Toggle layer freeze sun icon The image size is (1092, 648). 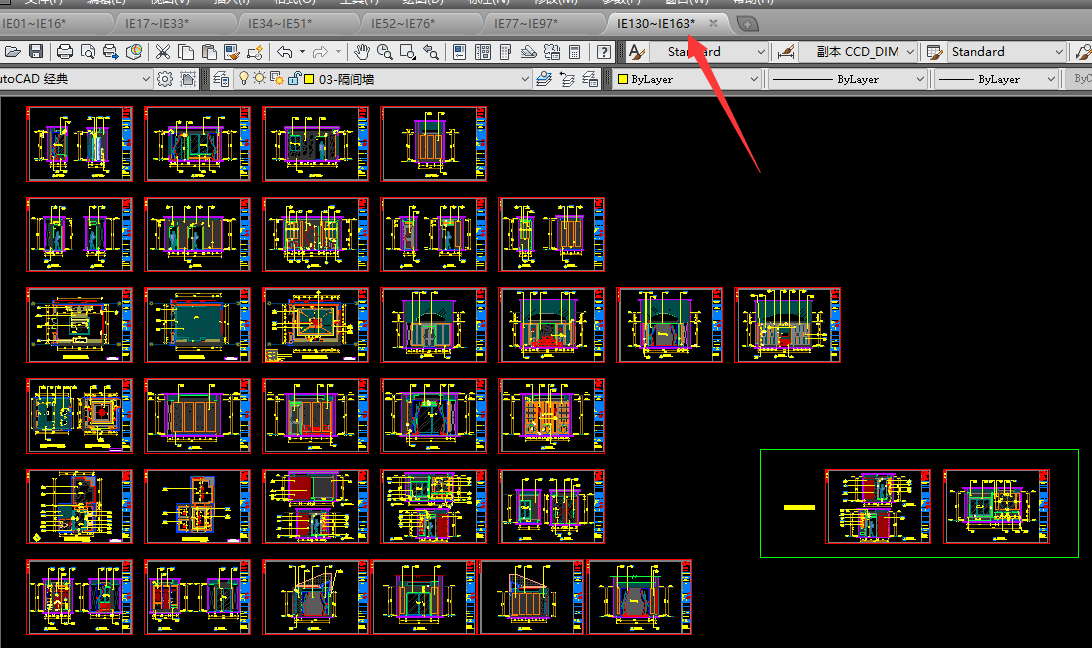point(259,78)
